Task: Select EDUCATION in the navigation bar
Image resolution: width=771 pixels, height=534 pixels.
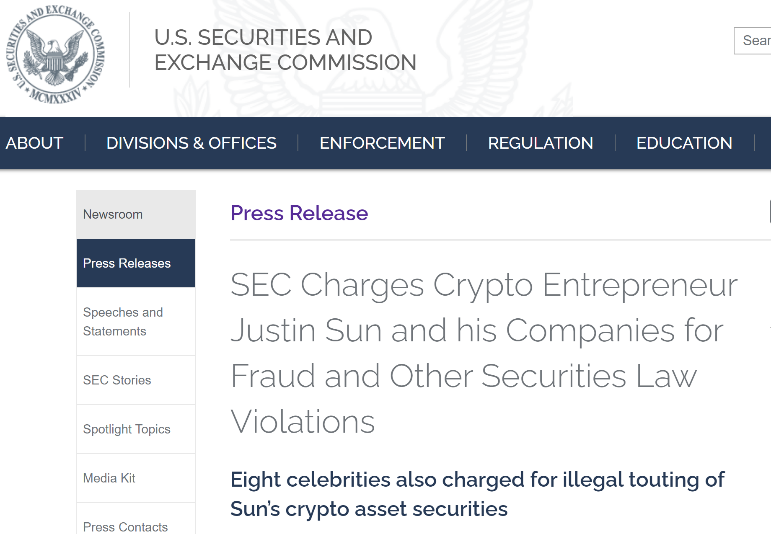Action: (x=684, y=143)
